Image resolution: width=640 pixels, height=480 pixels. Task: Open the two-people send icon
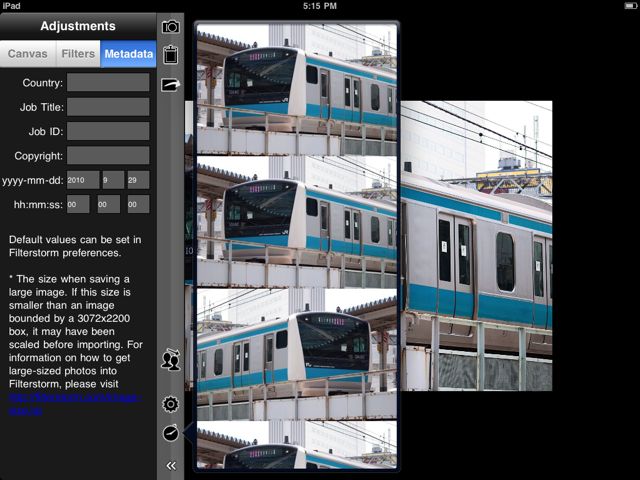click(171, 359)
